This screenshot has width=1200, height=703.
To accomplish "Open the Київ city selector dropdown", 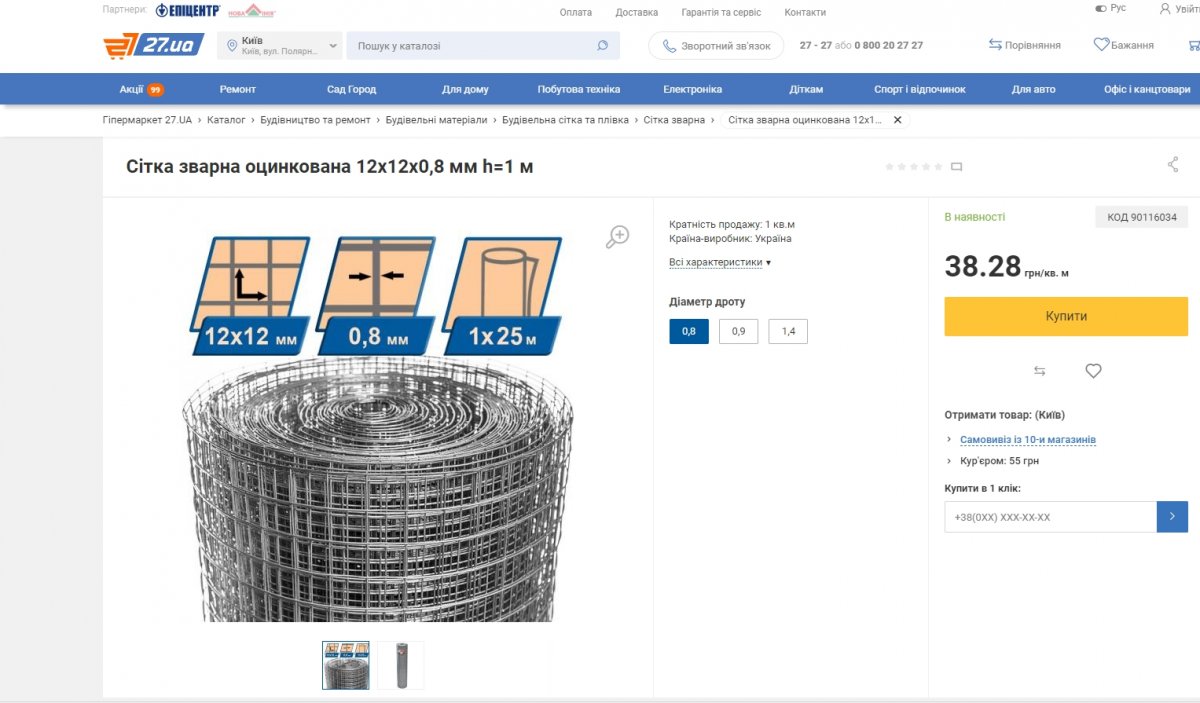I will point(280,46).
